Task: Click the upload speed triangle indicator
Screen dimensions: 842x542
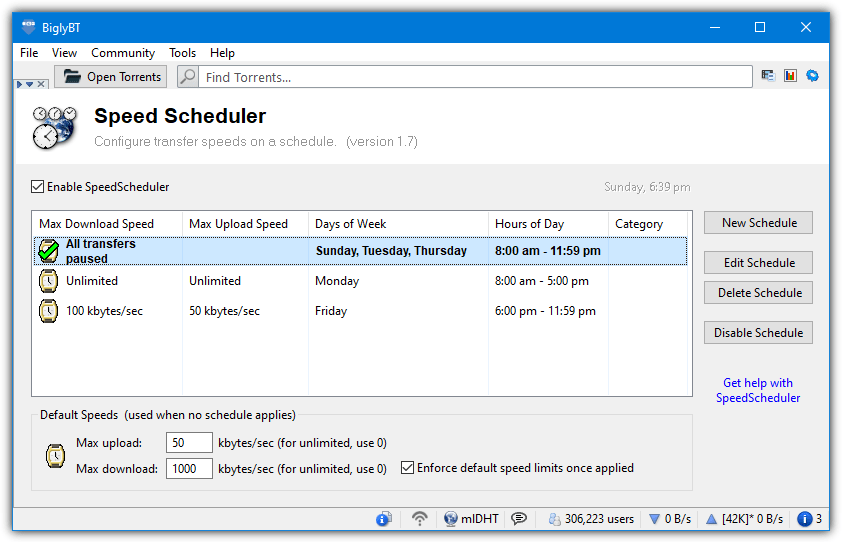Action: [x=711, y=519]
